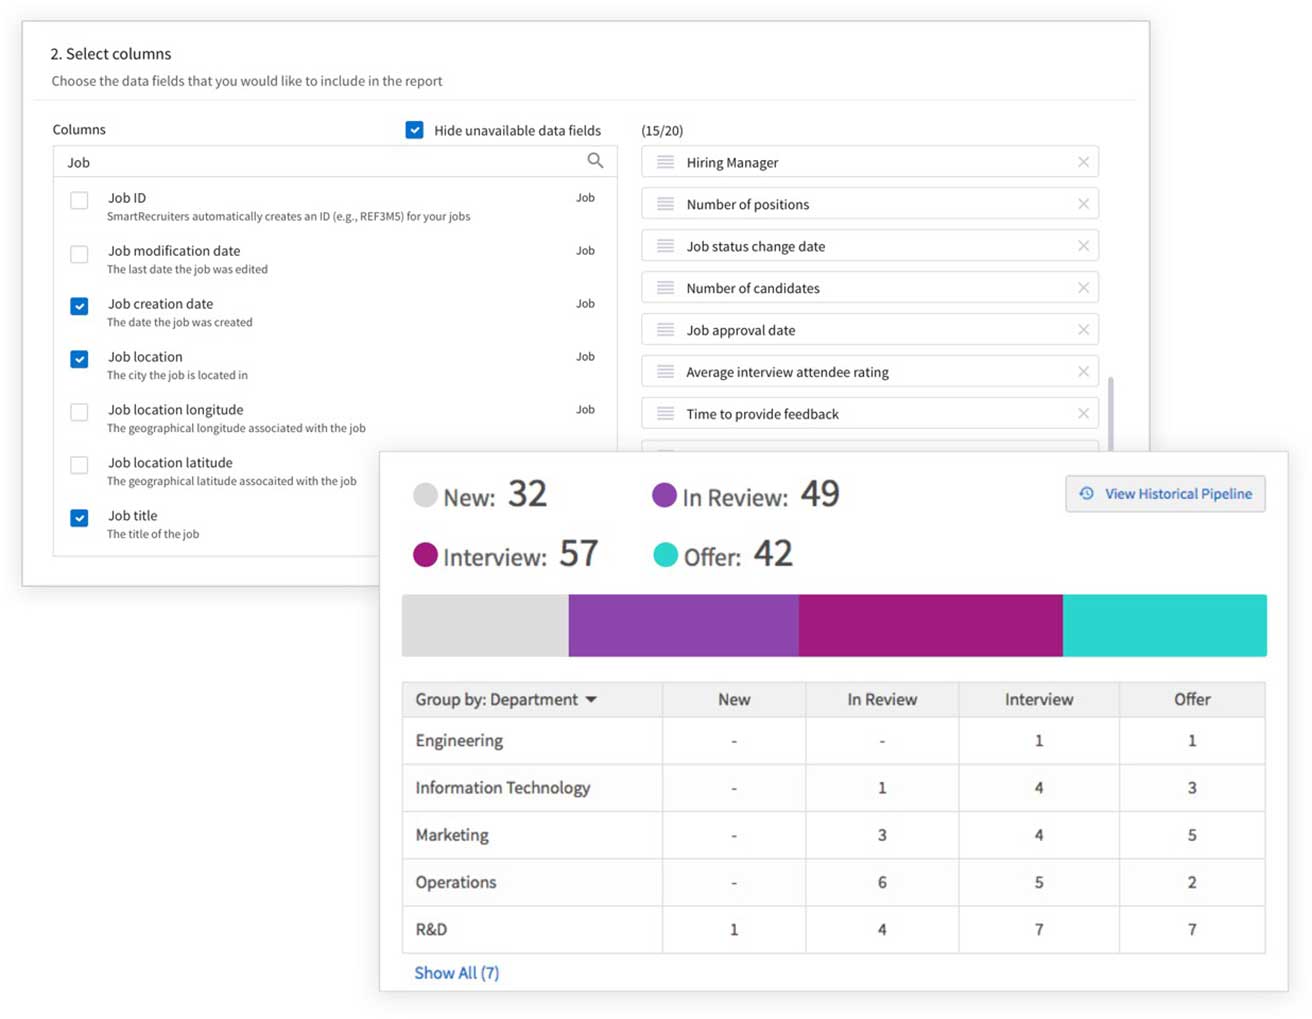1312x1019 pixels.
Task: Click View Historical Pipeline button
Action: coord(1165,494)
